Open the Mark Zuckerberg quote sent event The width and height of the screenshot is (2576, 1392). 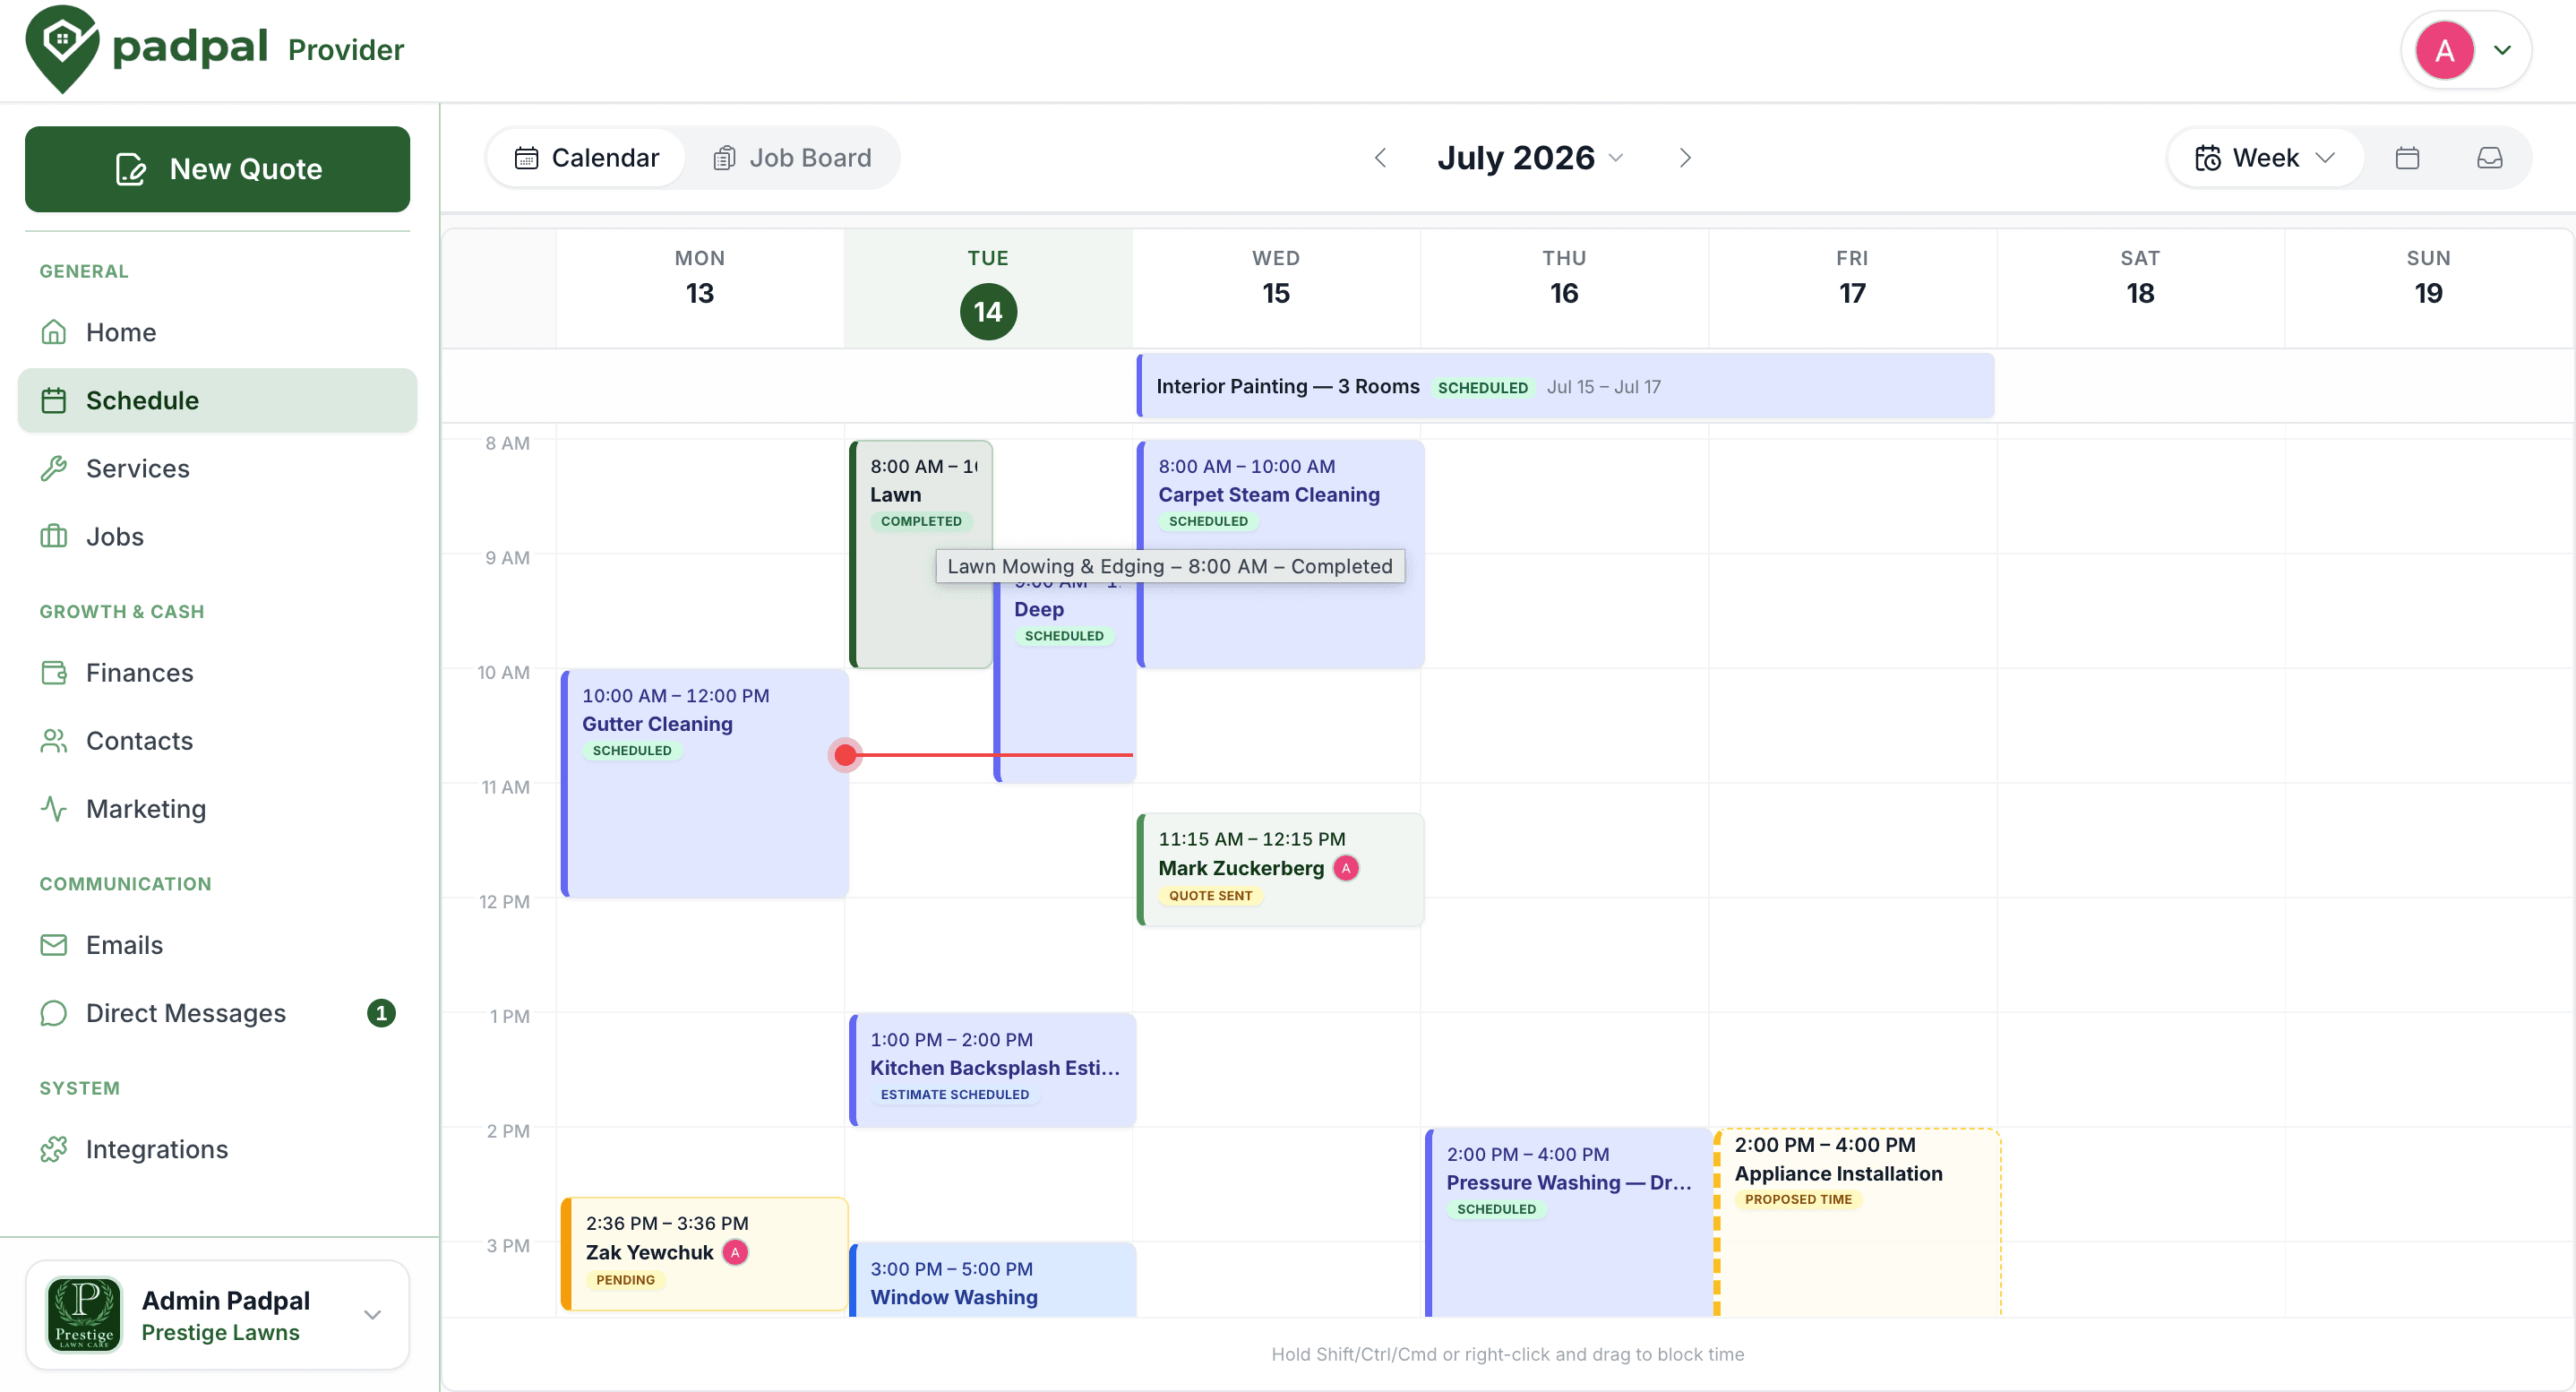point(1281,869)
